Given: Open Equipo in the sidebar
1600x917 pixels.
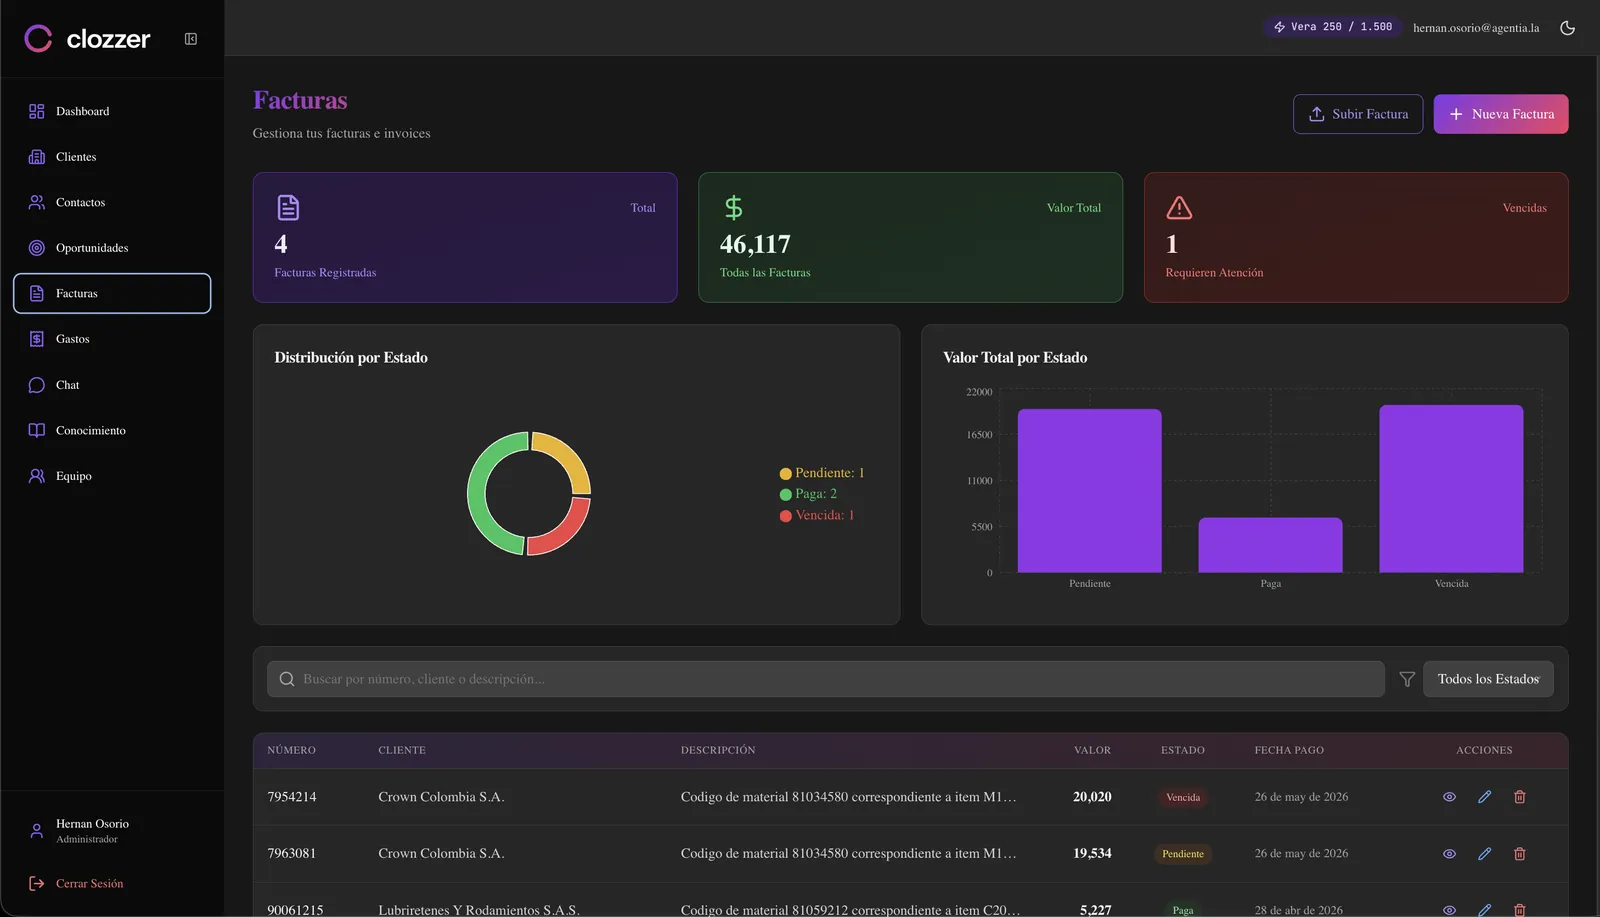Looking at the screenshot, I should coord(112,476).
